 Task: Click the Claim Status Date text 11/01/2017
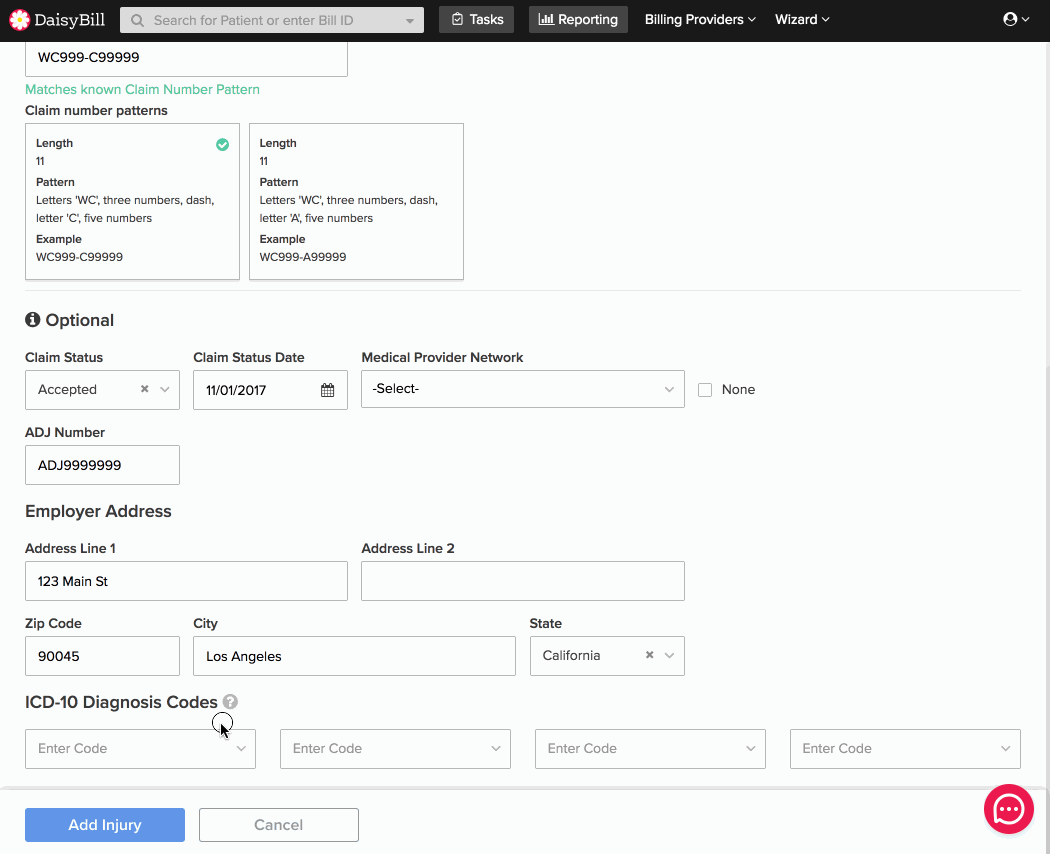pos(236,390)
